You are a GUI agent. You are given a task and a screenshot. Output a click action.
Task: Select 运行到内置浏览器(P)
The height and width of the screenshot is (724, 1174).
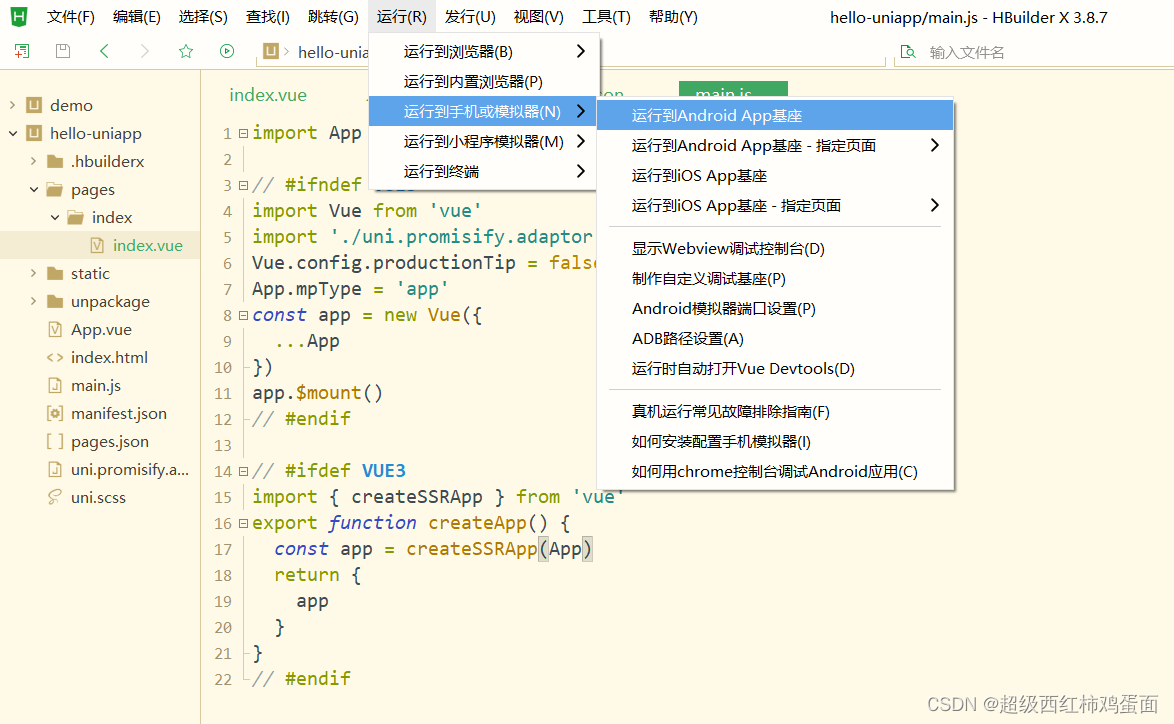[484, 82]
